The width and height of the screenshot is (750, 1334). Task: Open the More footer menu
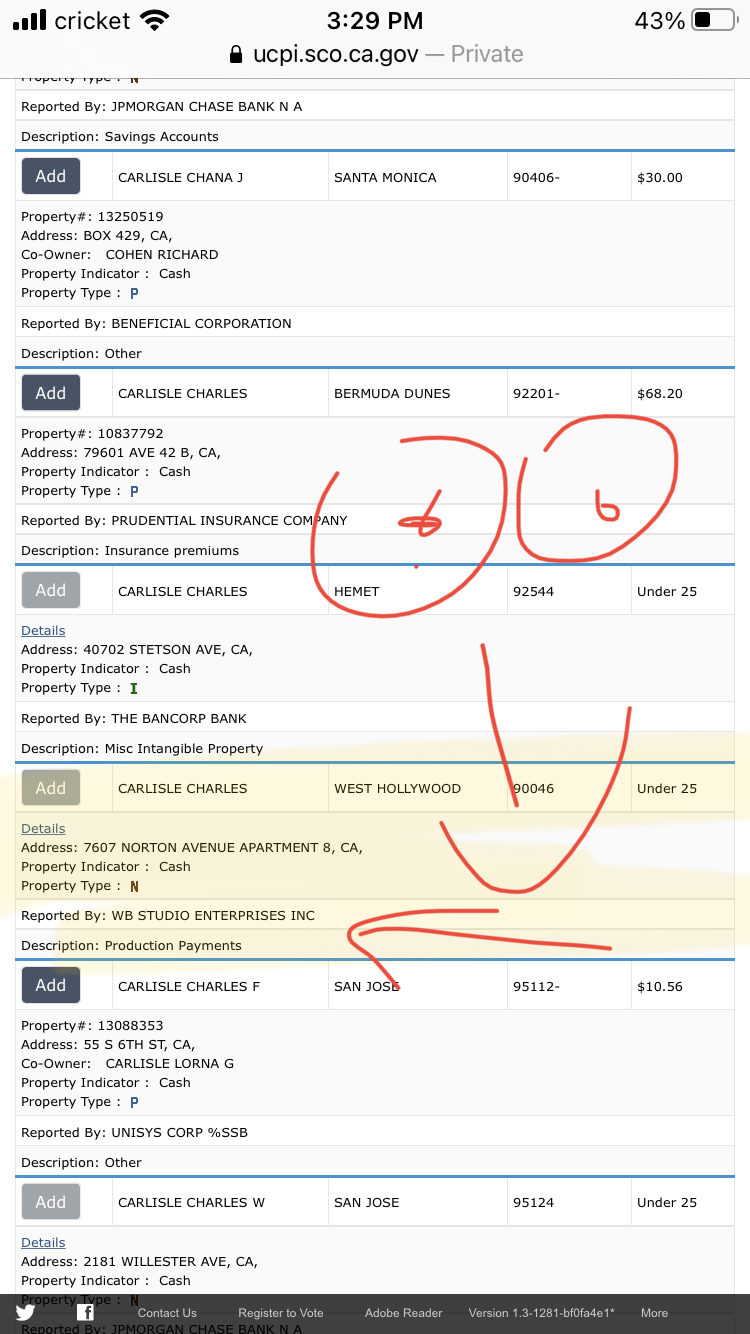tap(654, 1313)
